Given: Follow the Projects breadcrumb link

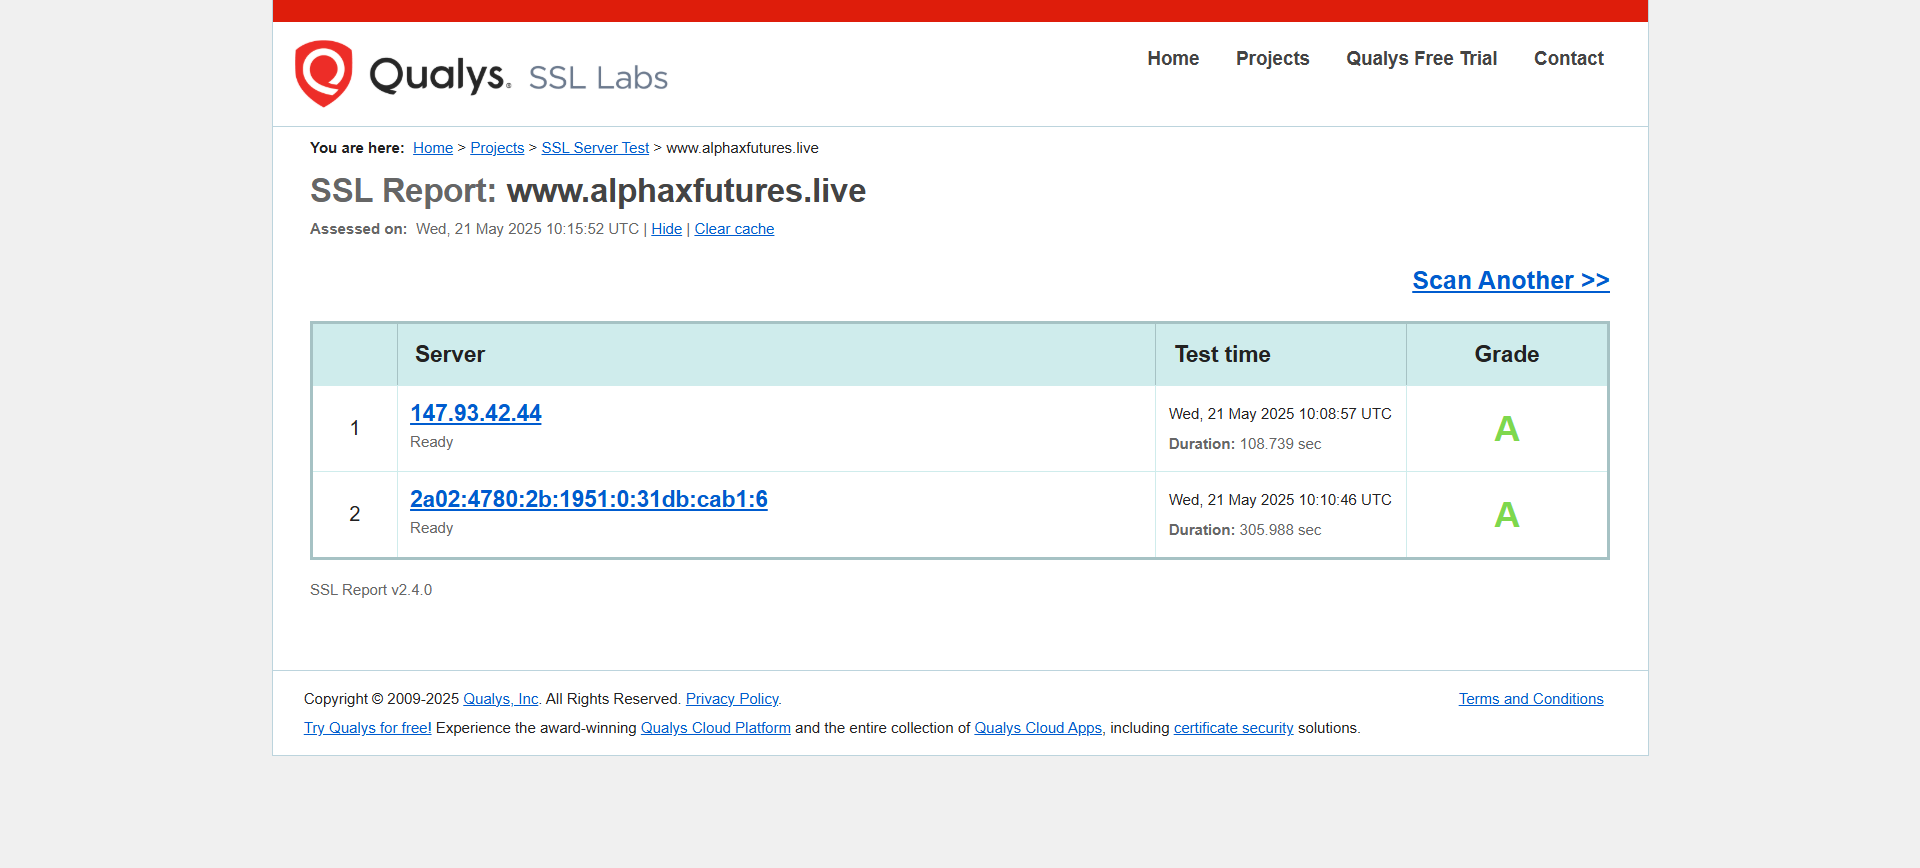Looking at the screenshot, I should [x=497, y=148].
